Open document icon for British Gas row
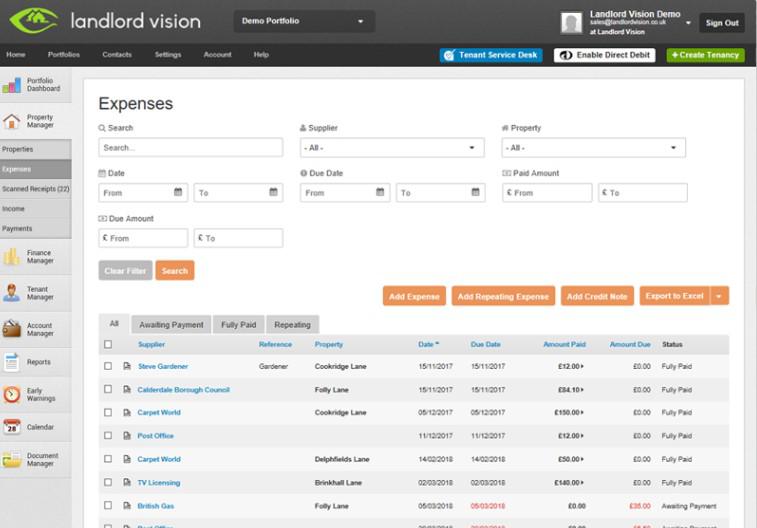 [x=127, y=506]
